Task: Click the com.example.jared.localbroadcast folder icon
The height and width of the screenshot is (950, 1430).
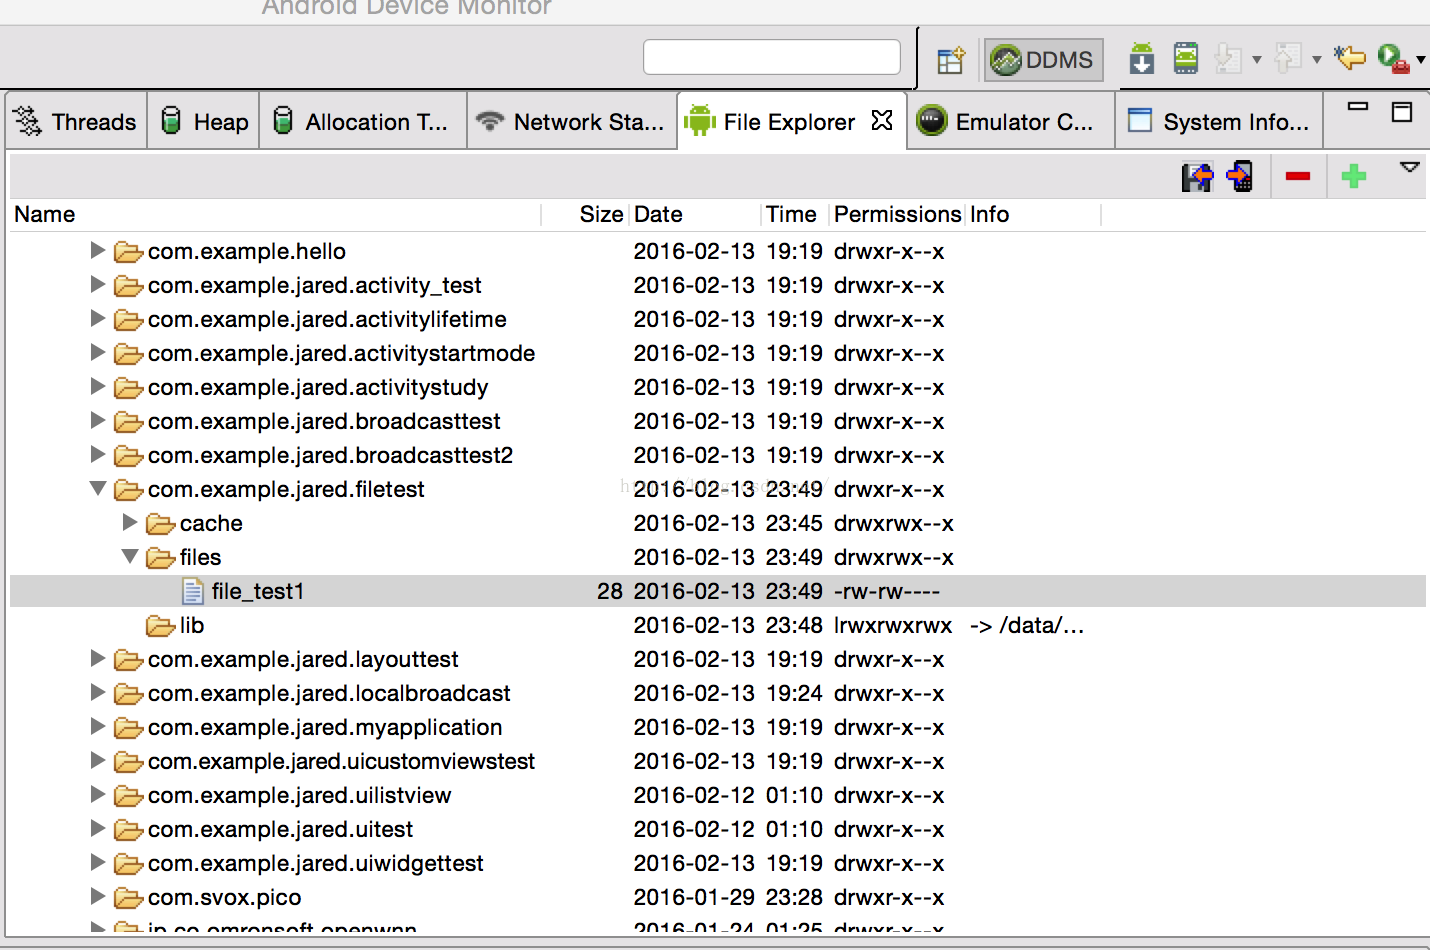Action: click(129, 694)
